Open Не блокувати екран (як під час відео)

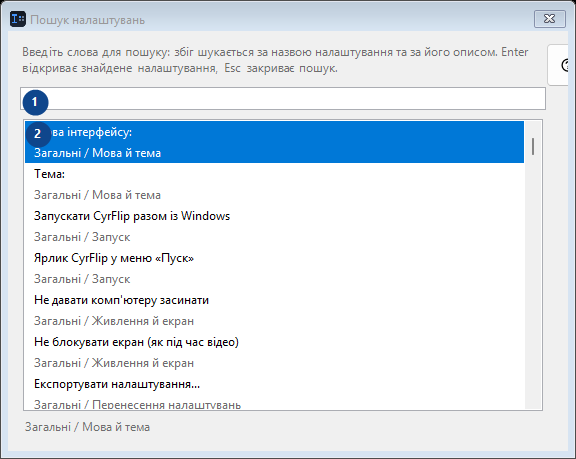274,352
